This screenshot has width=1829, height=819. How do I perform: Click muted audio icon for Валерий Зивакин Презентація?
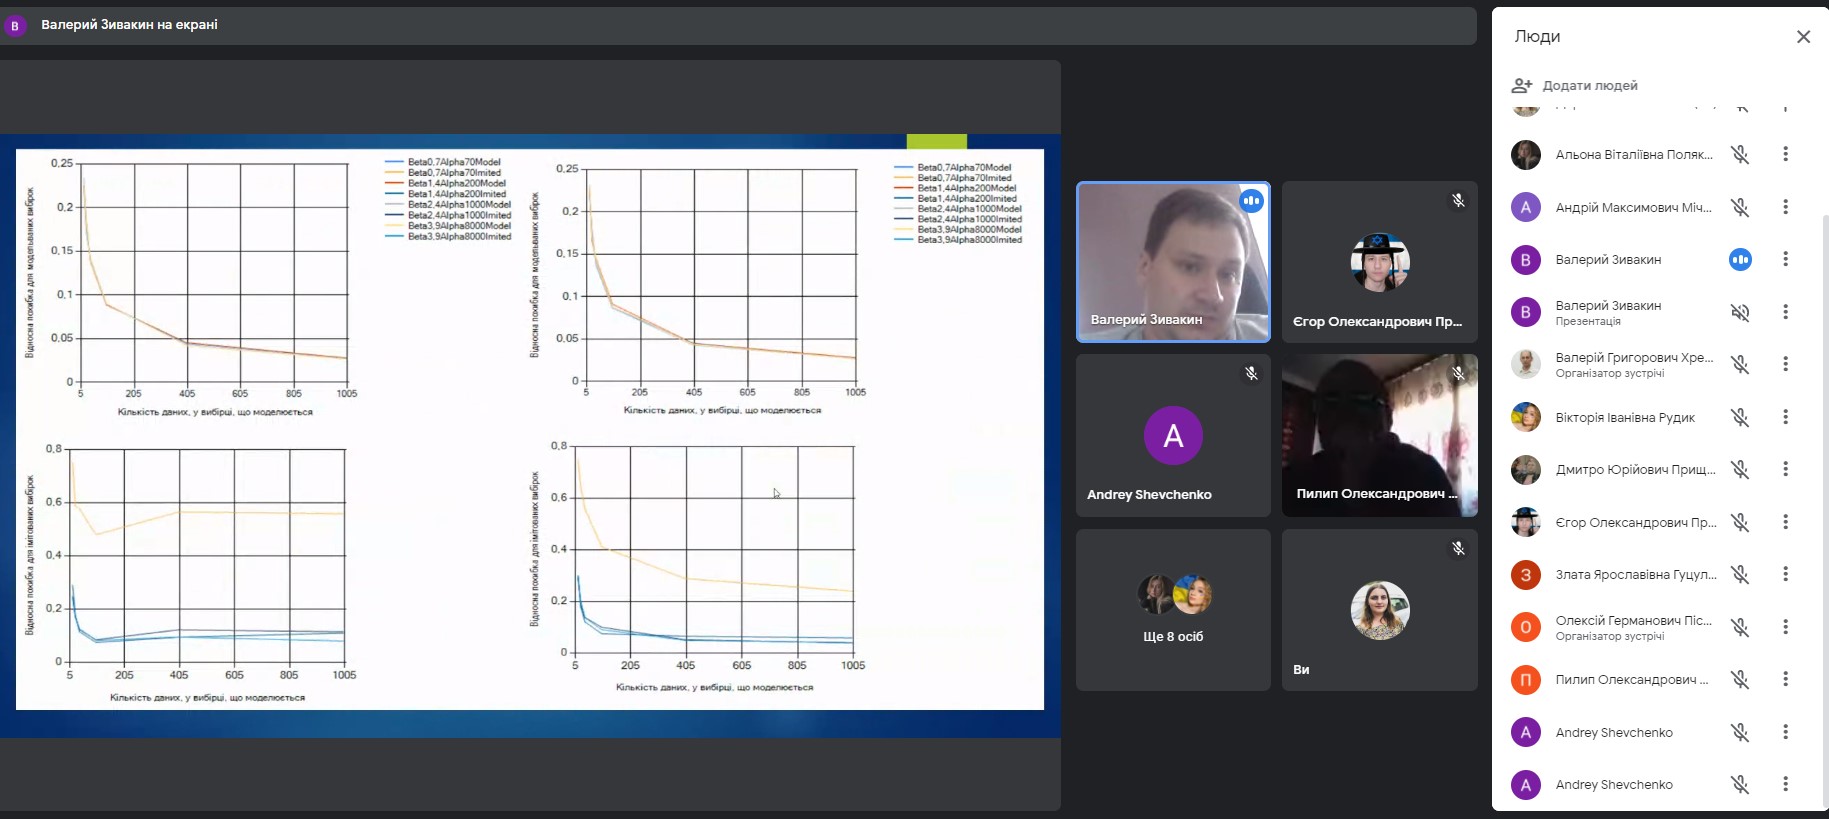pyautogui.click(x=1740, y=312)
